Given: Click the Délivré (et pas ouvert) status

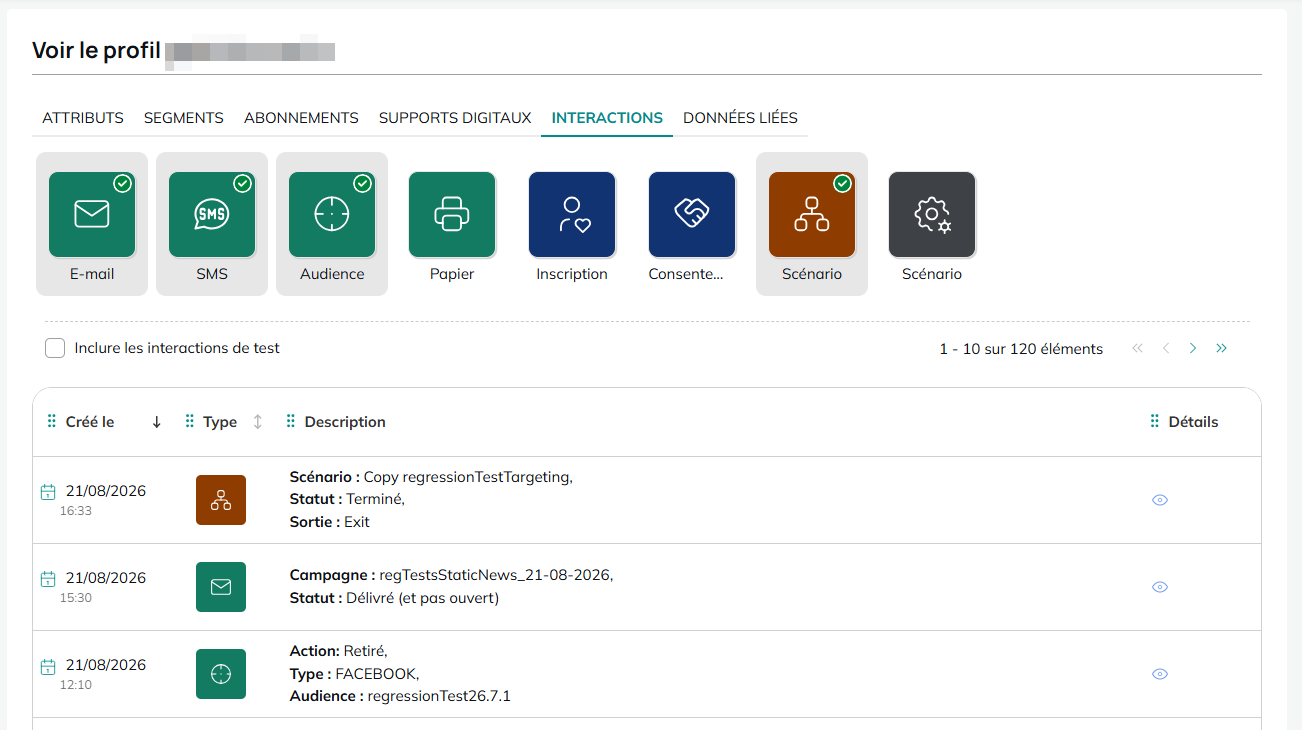Looking at the screenshot, I should [x=423, y=598].
